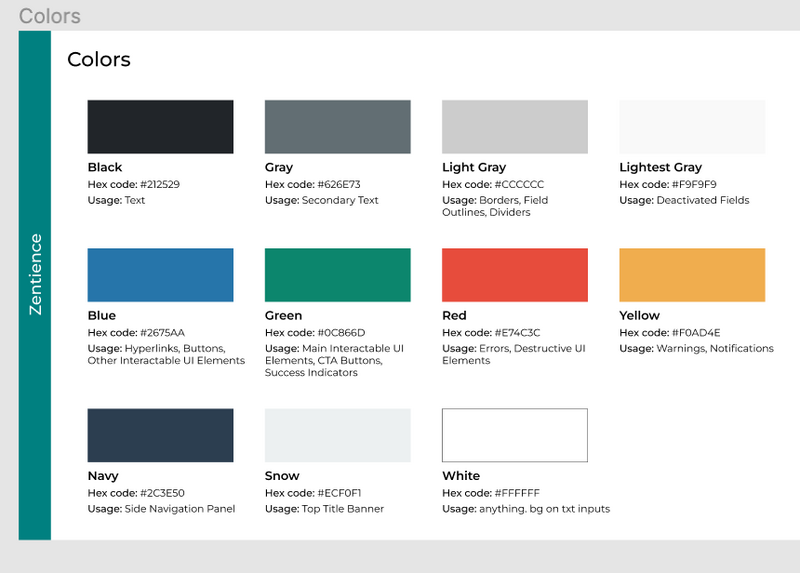Select the Light Gray color swatch
This screenshot has height=573, width=800.
[515, 127]
